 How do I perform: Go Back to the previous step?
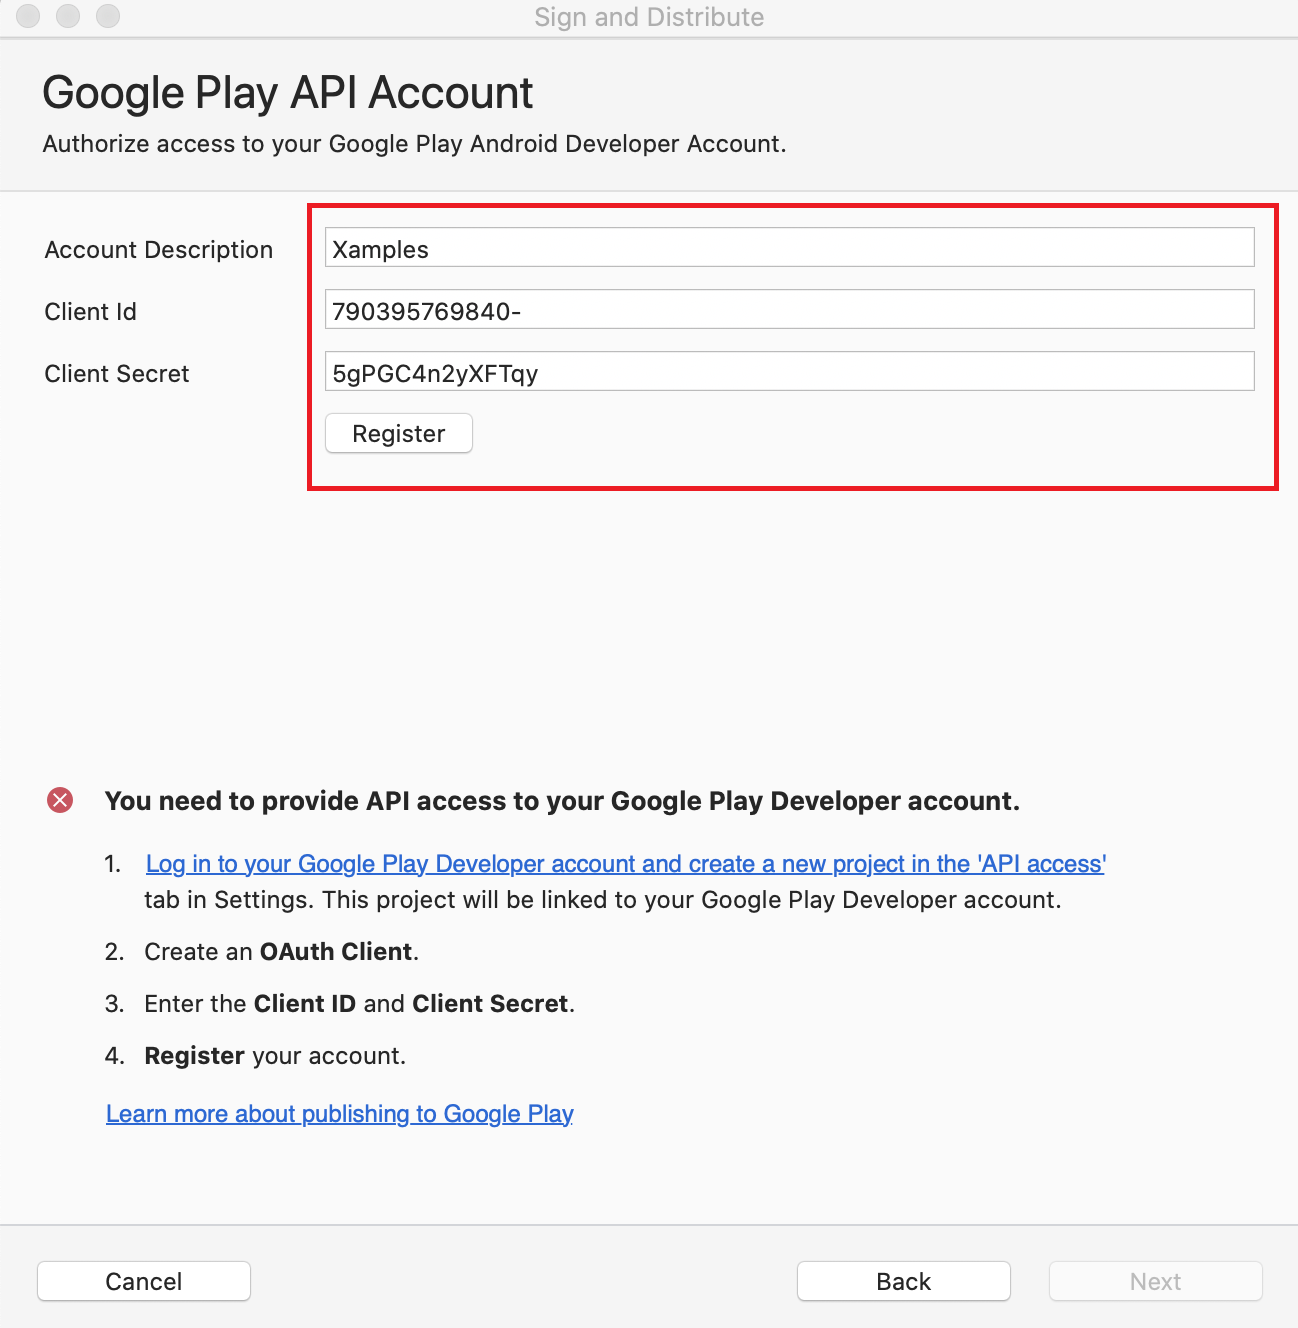coord(904,1282)
